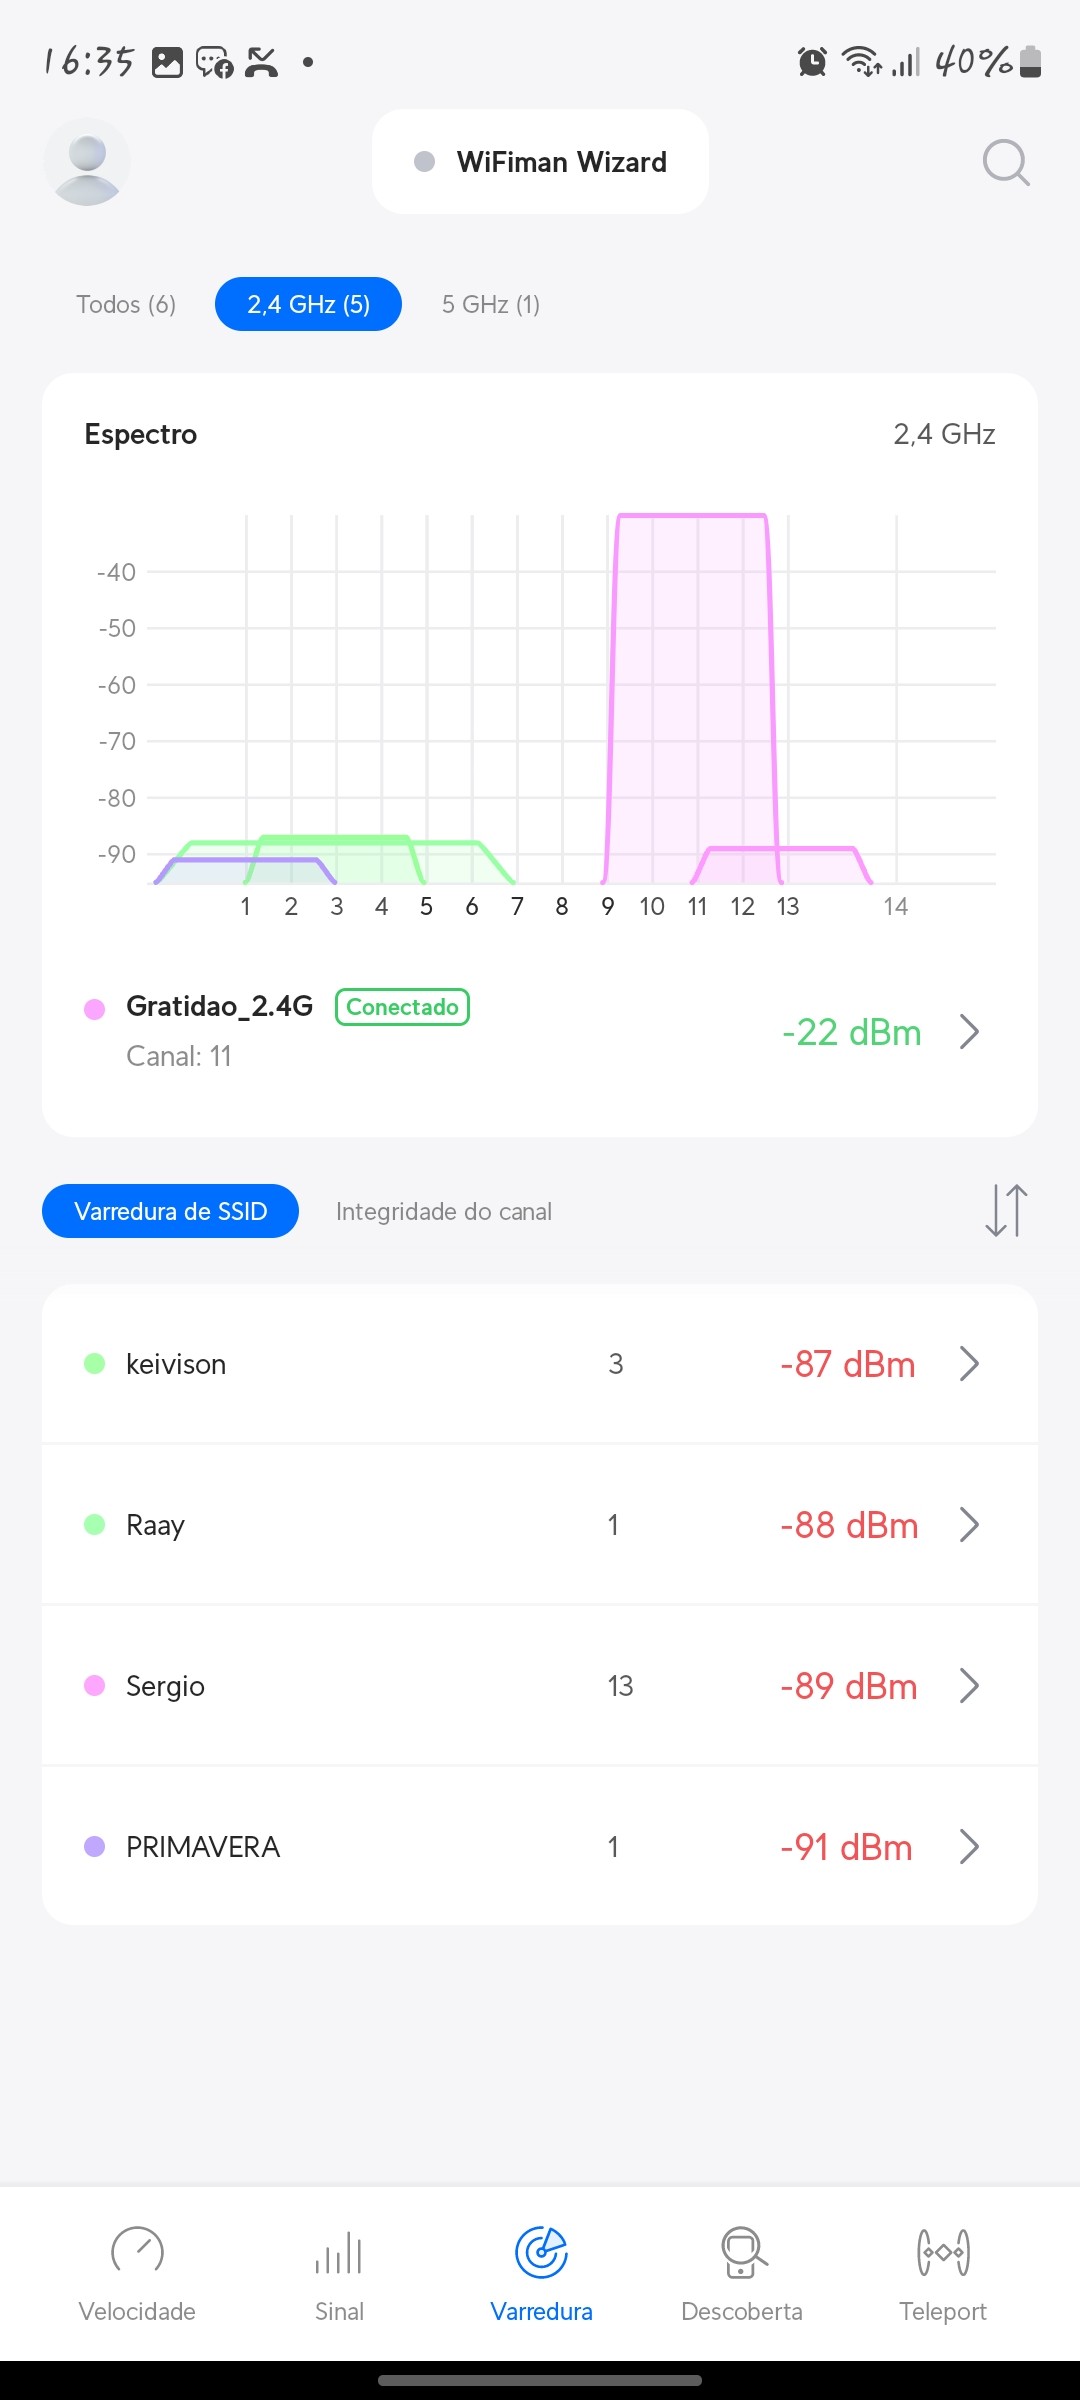1080x2400 pixels.
Task: Expand keivison network details chevron
Action: pos(968,1363)
